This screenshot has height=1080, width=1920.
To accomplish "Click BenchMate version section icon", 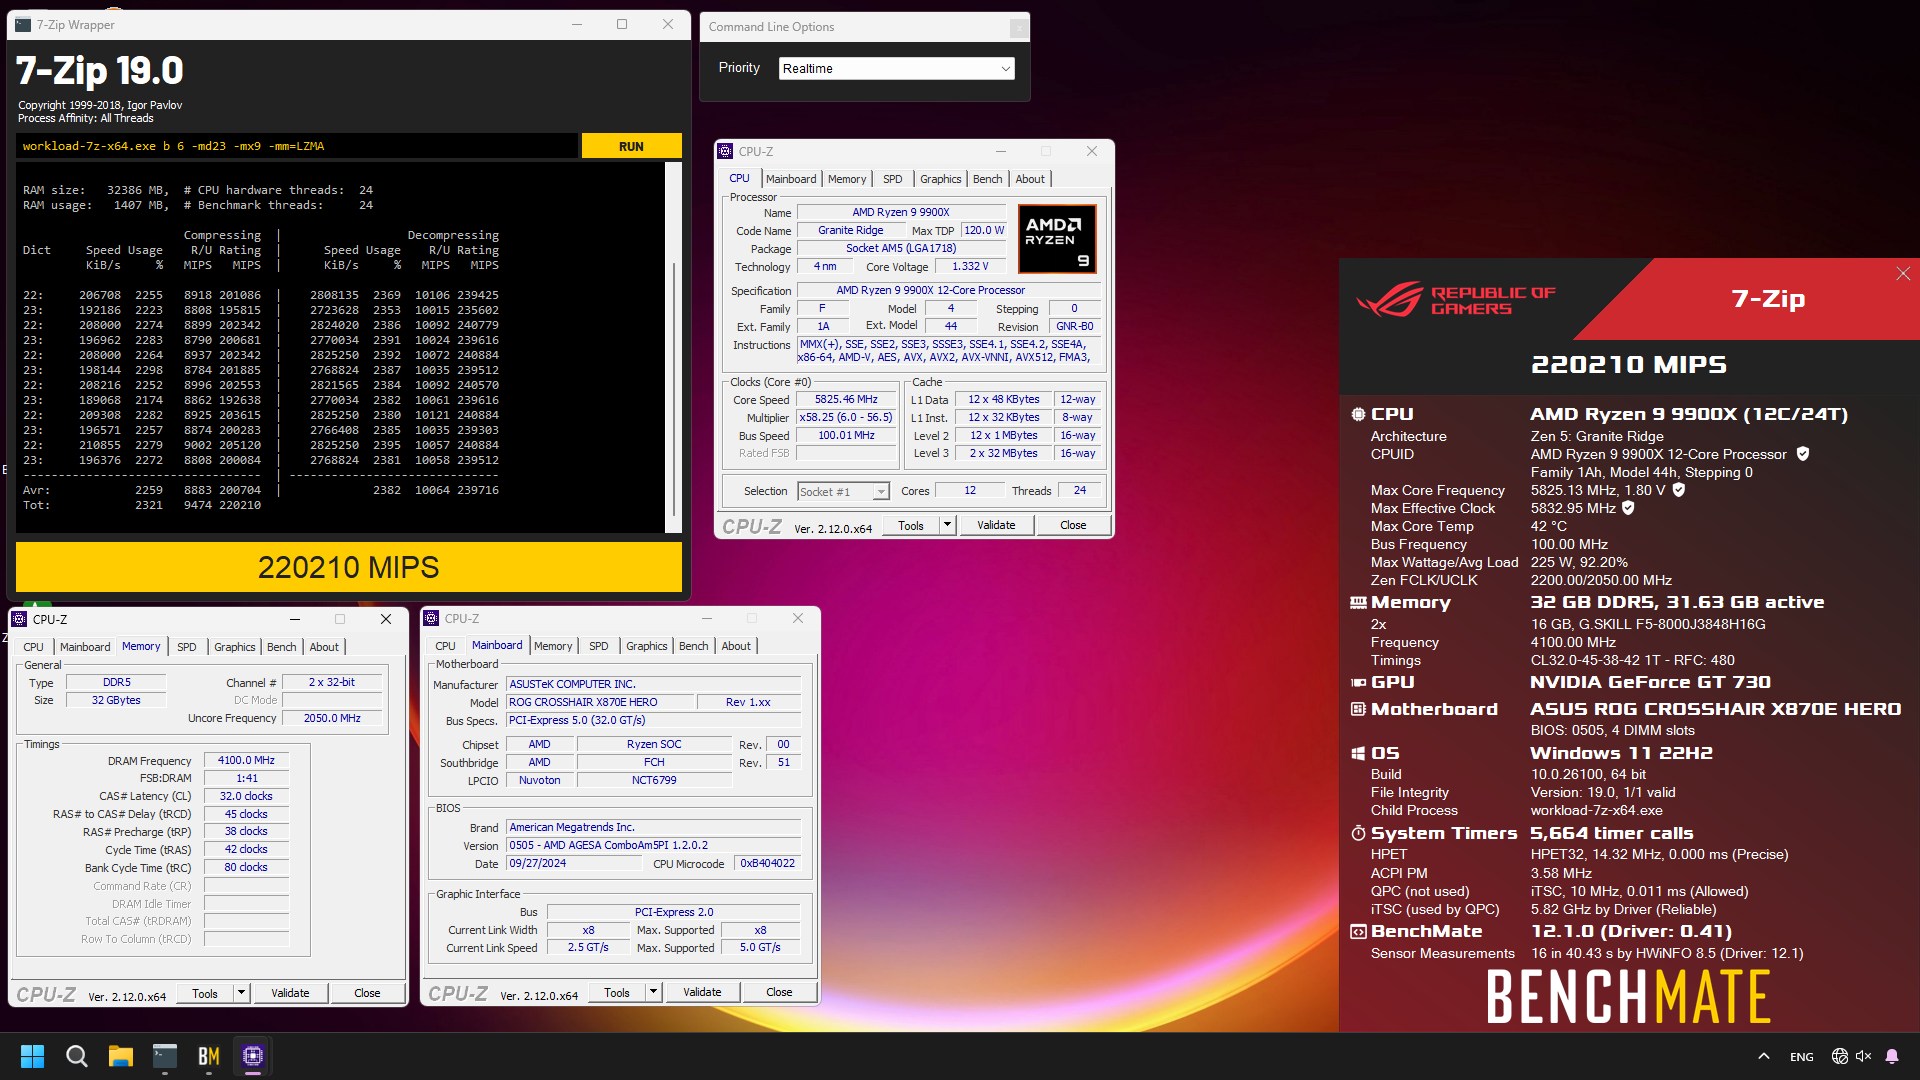I will pyautogui.click(x=1358, y=932).
